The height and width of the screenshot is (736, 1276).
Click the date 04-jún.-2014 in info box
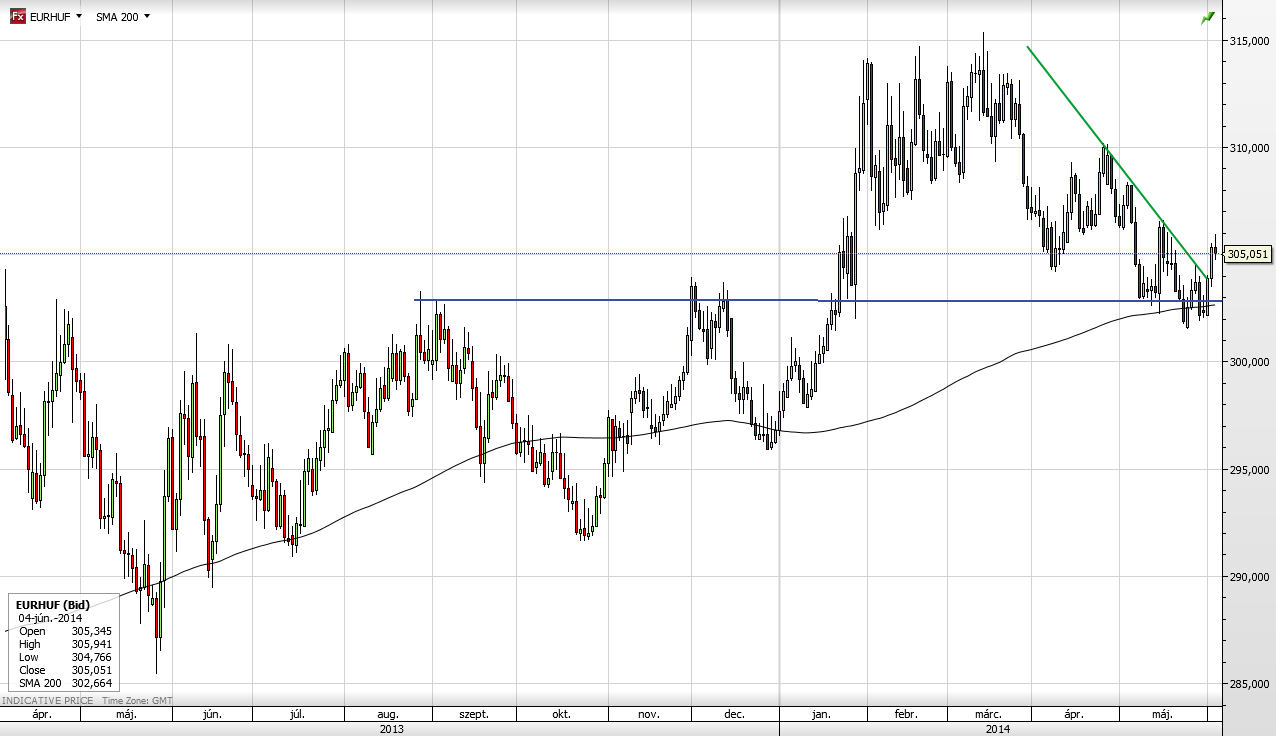(51, 618)
